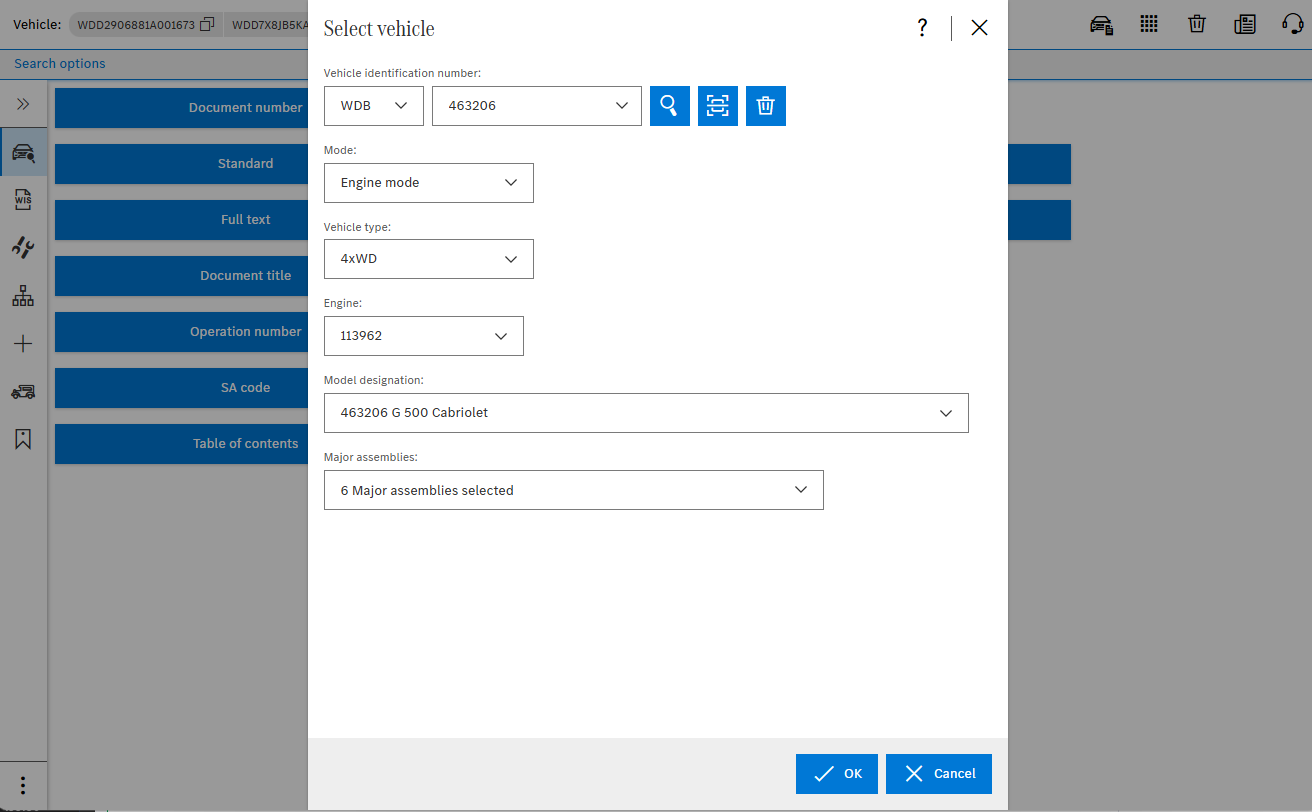Open the WIS document icon in the sidebar

click(x=23, y=200)
